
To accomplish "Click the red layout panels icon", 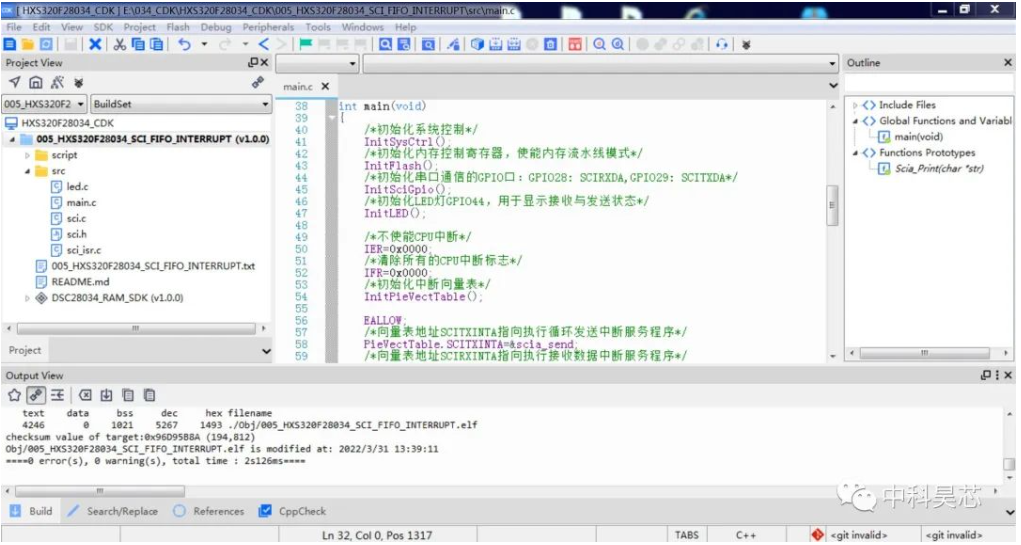I will tap(575, 44).
